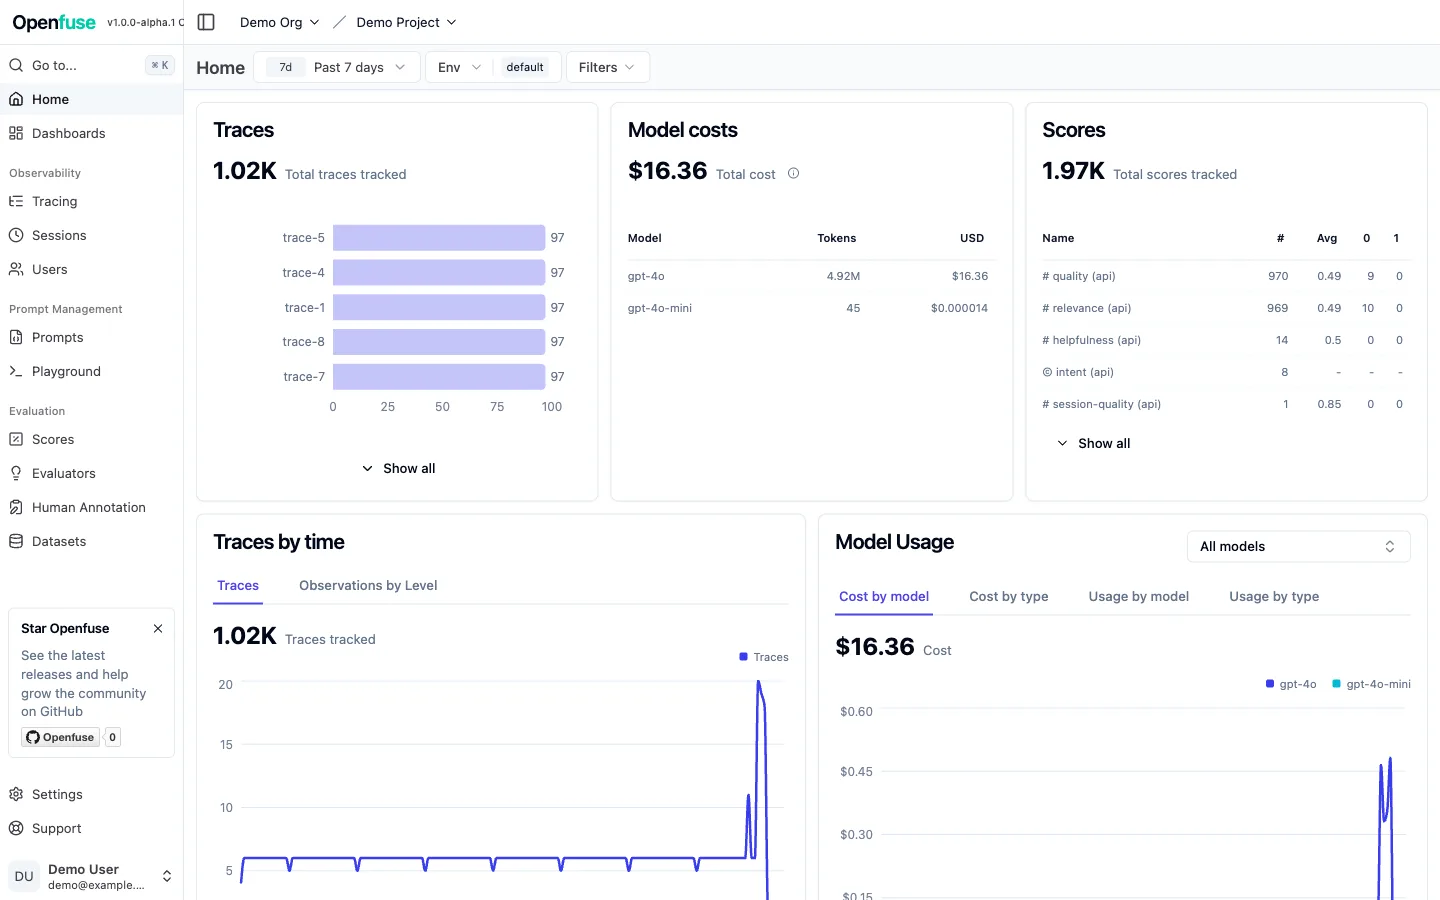The width and height of the screenshot is (1440, 900).
Task: Click the $0.000014 cost value
Action: pyautogui.click(x=959, y=308)
